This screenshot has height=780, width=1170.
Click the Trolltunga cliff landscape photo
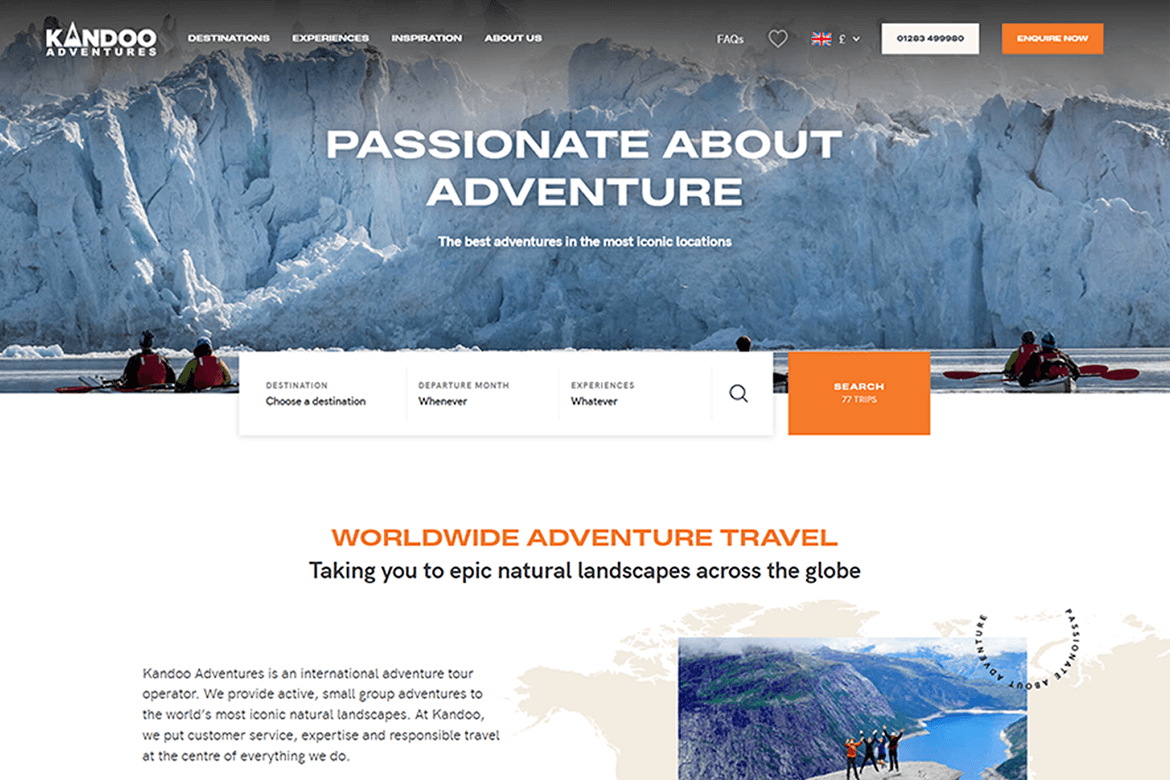click(x=852, y=709)
